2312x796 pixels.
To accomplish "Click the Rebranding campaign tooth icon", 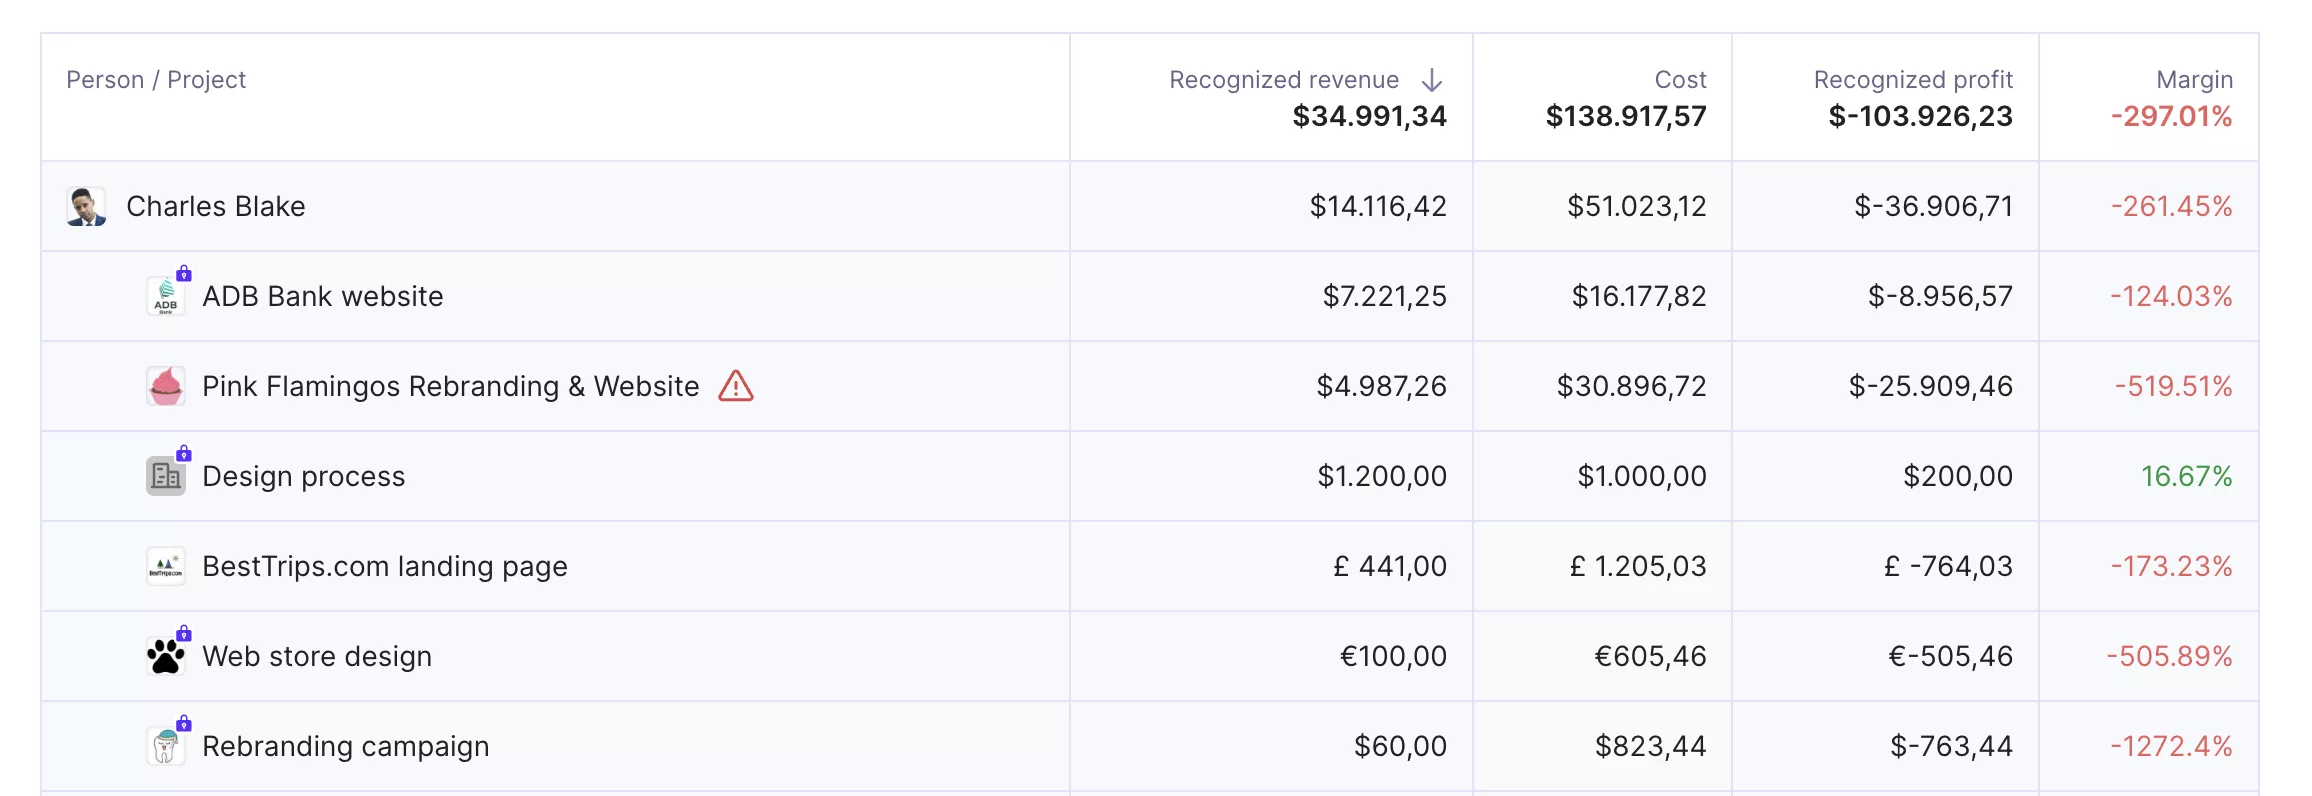I will [166, 746].
